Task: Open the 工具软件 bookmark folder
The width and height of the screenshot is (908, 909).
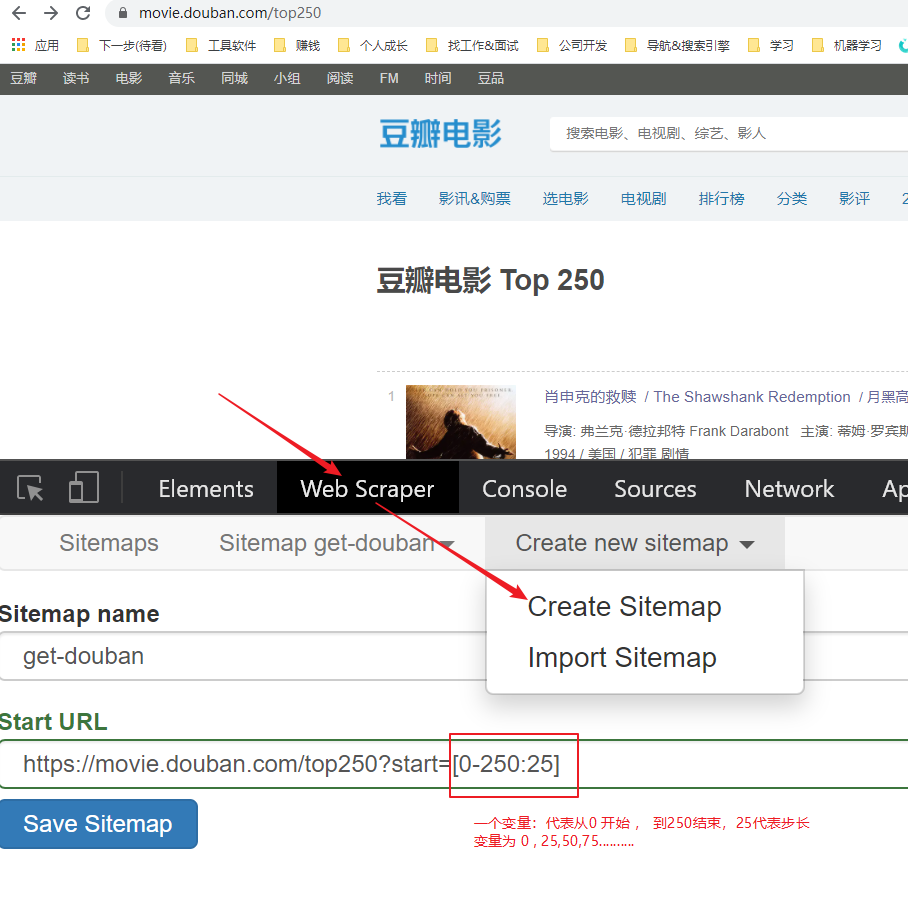Action: click(x=221, y=45)
